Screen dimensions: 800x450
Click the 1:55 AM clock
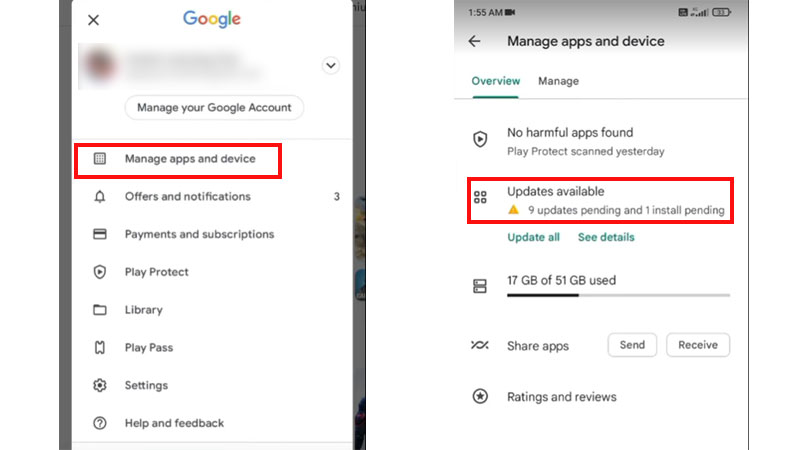tap(485, 12)
